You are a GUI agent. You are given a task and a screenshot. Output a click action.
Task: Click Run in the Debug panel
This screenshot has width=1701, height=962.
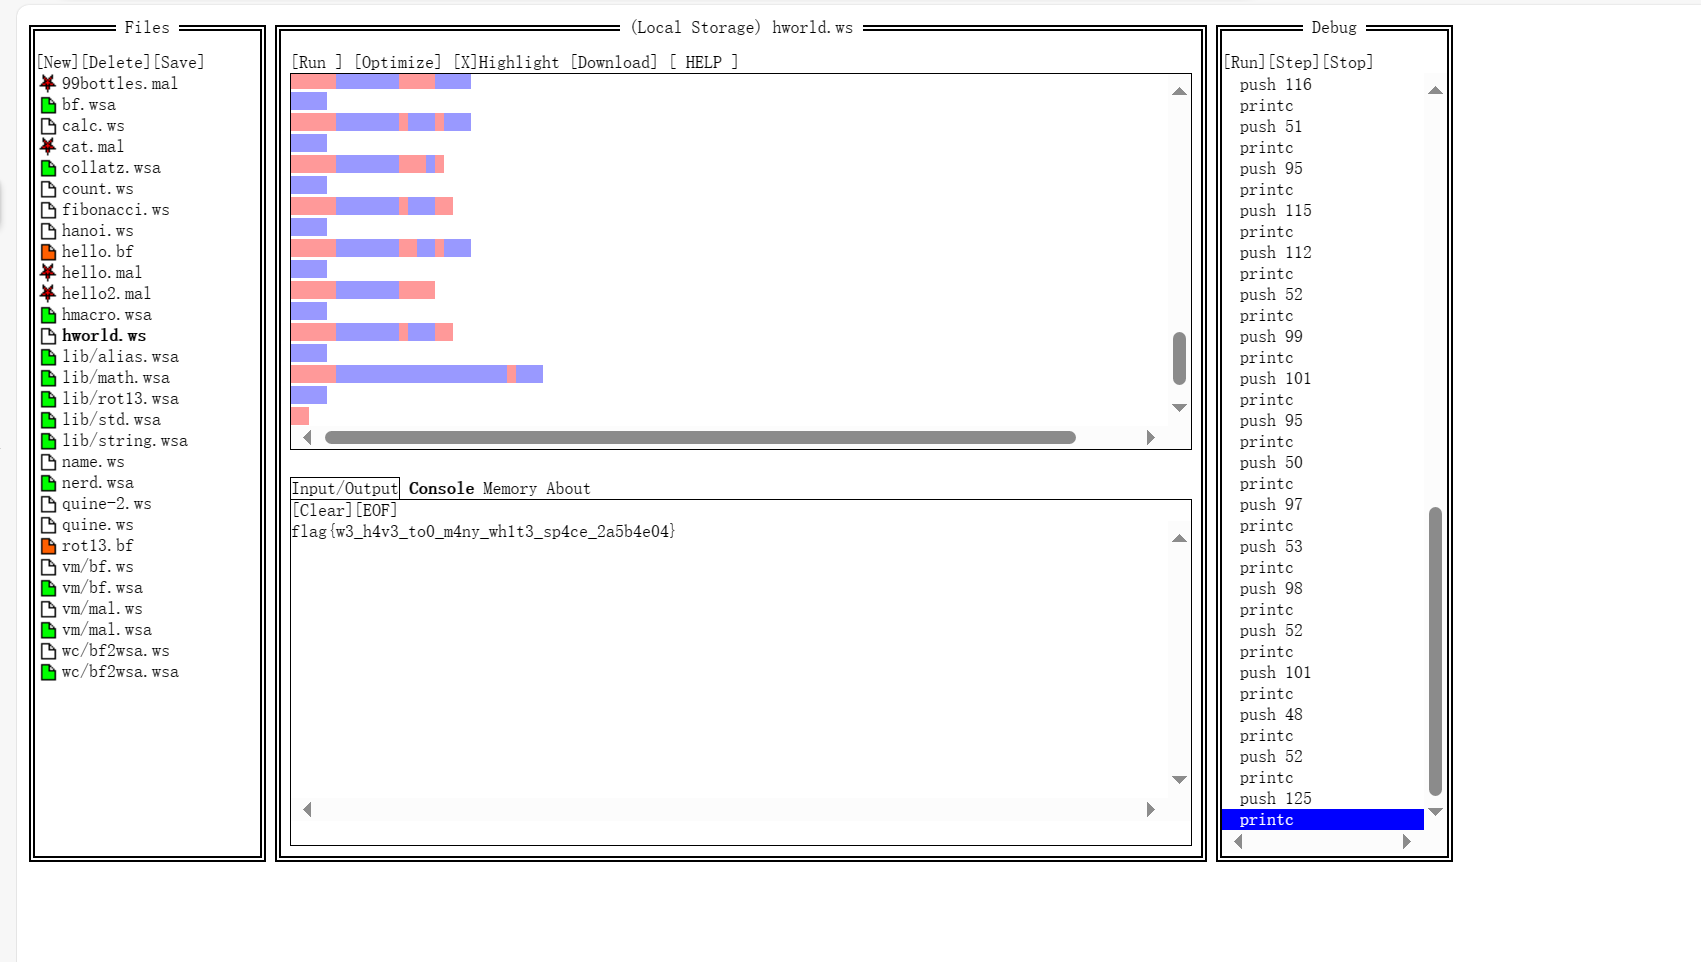pos(1244,62)
